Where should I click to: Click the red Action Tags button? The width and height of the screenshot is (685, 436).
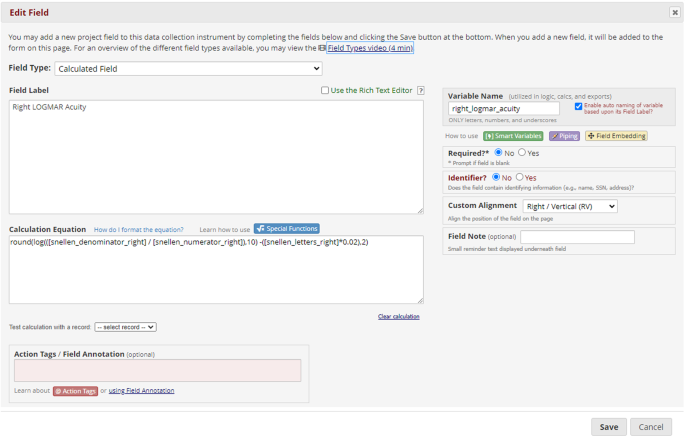[x=76, y=391]
